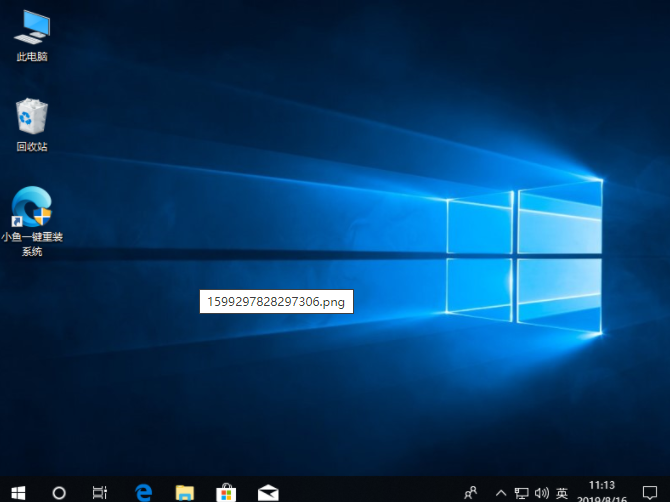Open Microsoft Store from the taskbar
This screenshot has width=670, height=502.
click(226, 492)
